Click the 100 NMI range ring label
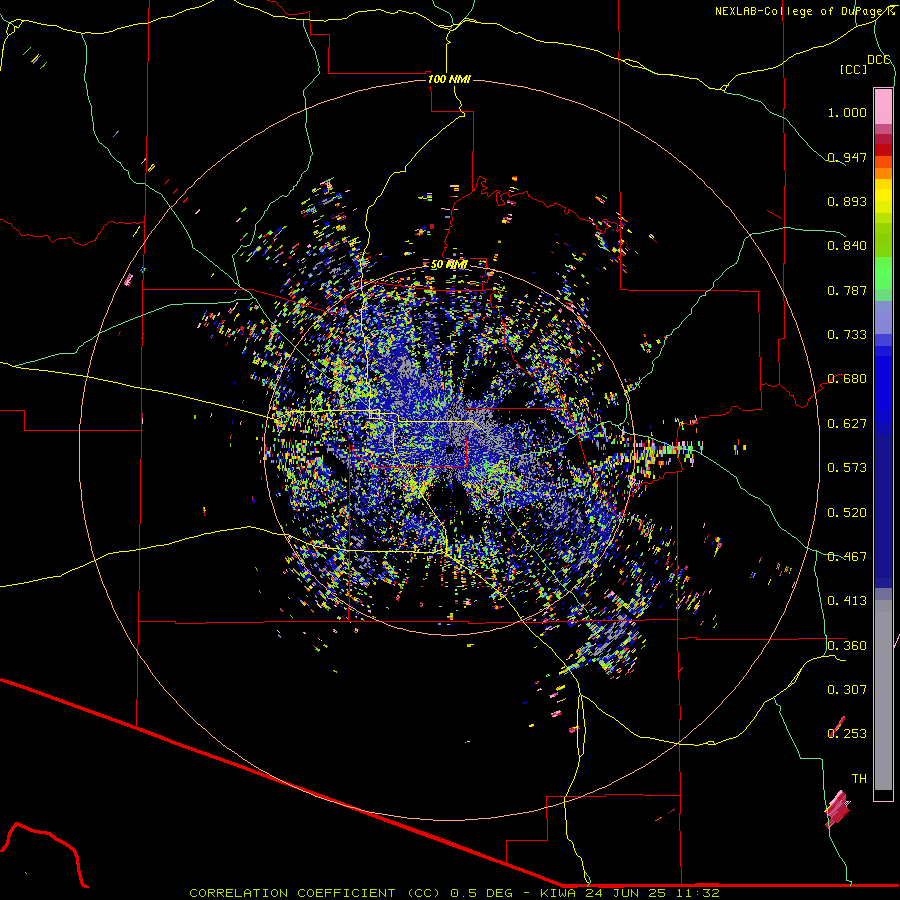This screenshot has width=900, height=900. (449, 79)
